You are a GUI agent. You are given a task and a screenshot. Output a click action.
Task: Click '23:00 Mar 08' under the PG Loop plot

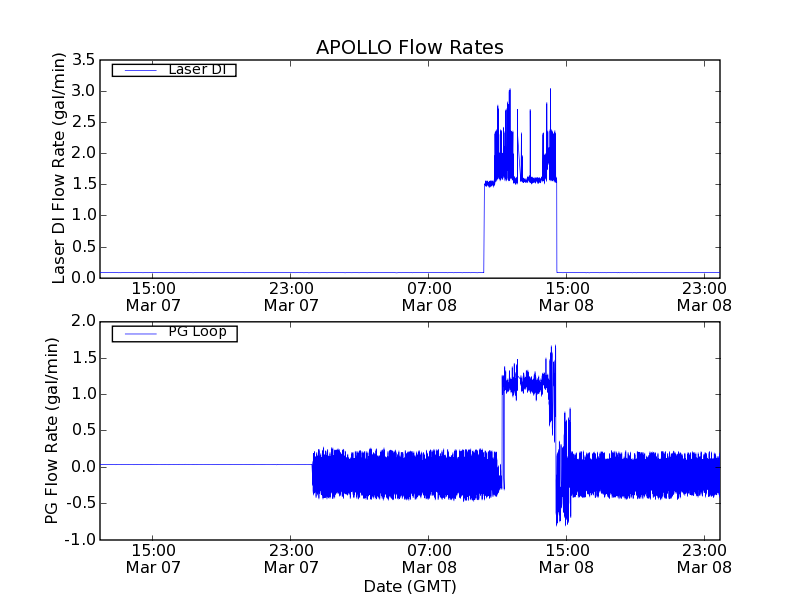pyautogui.click(x=704, y=559)
